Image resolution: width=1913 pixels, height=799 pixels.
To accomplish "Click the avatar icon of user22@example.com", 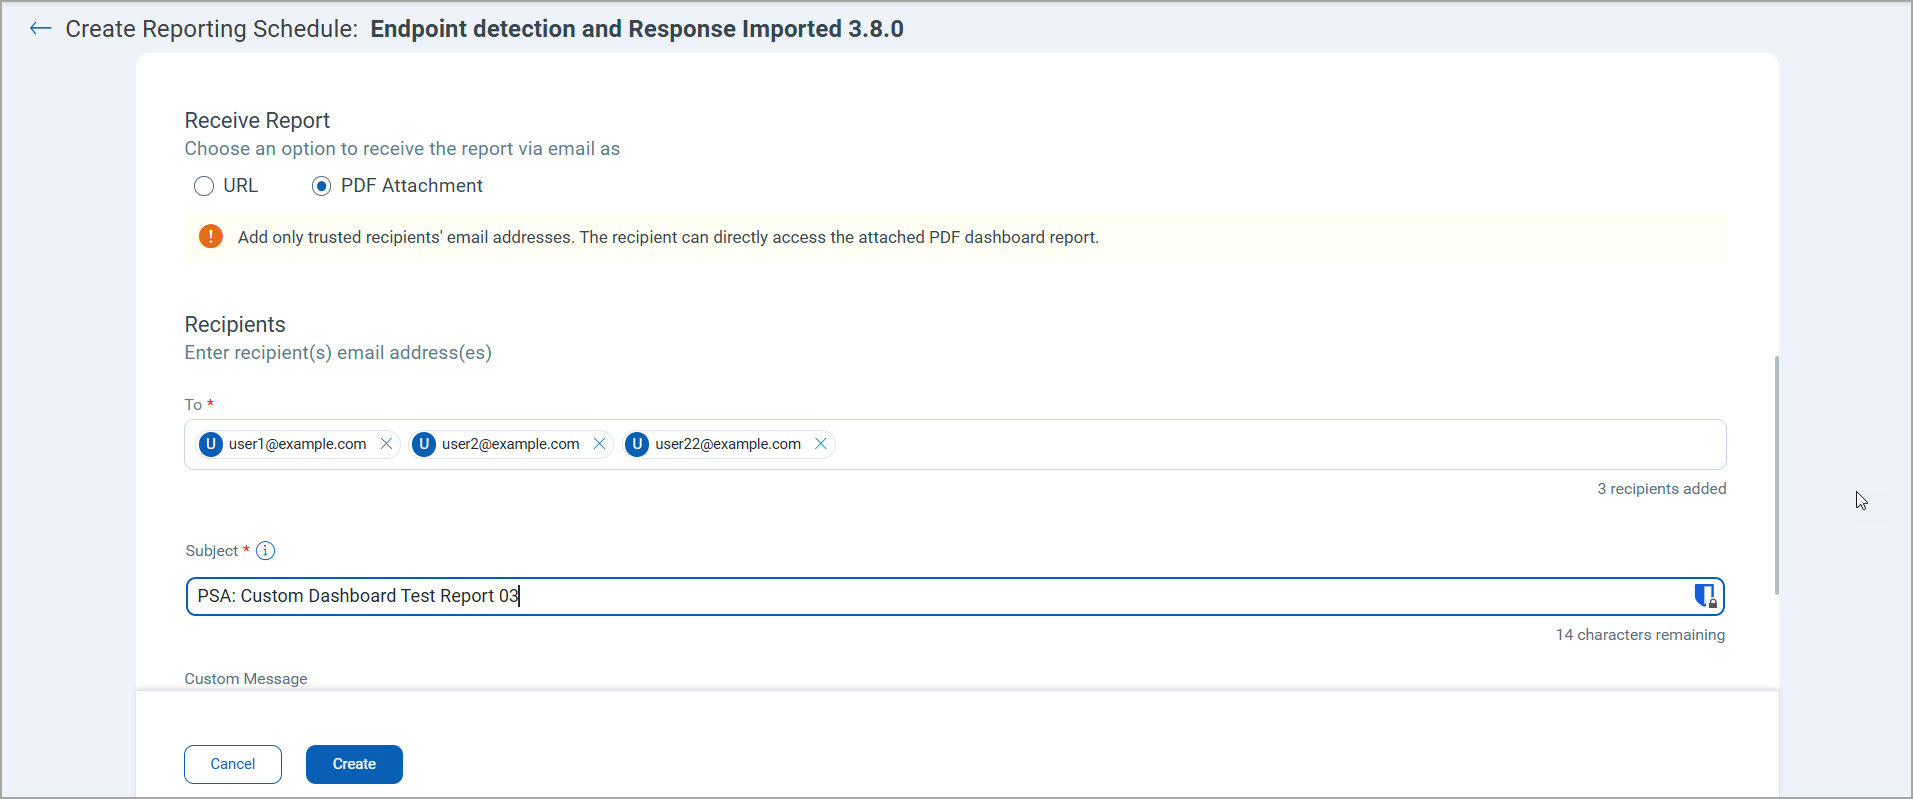I will click(637, 444).
